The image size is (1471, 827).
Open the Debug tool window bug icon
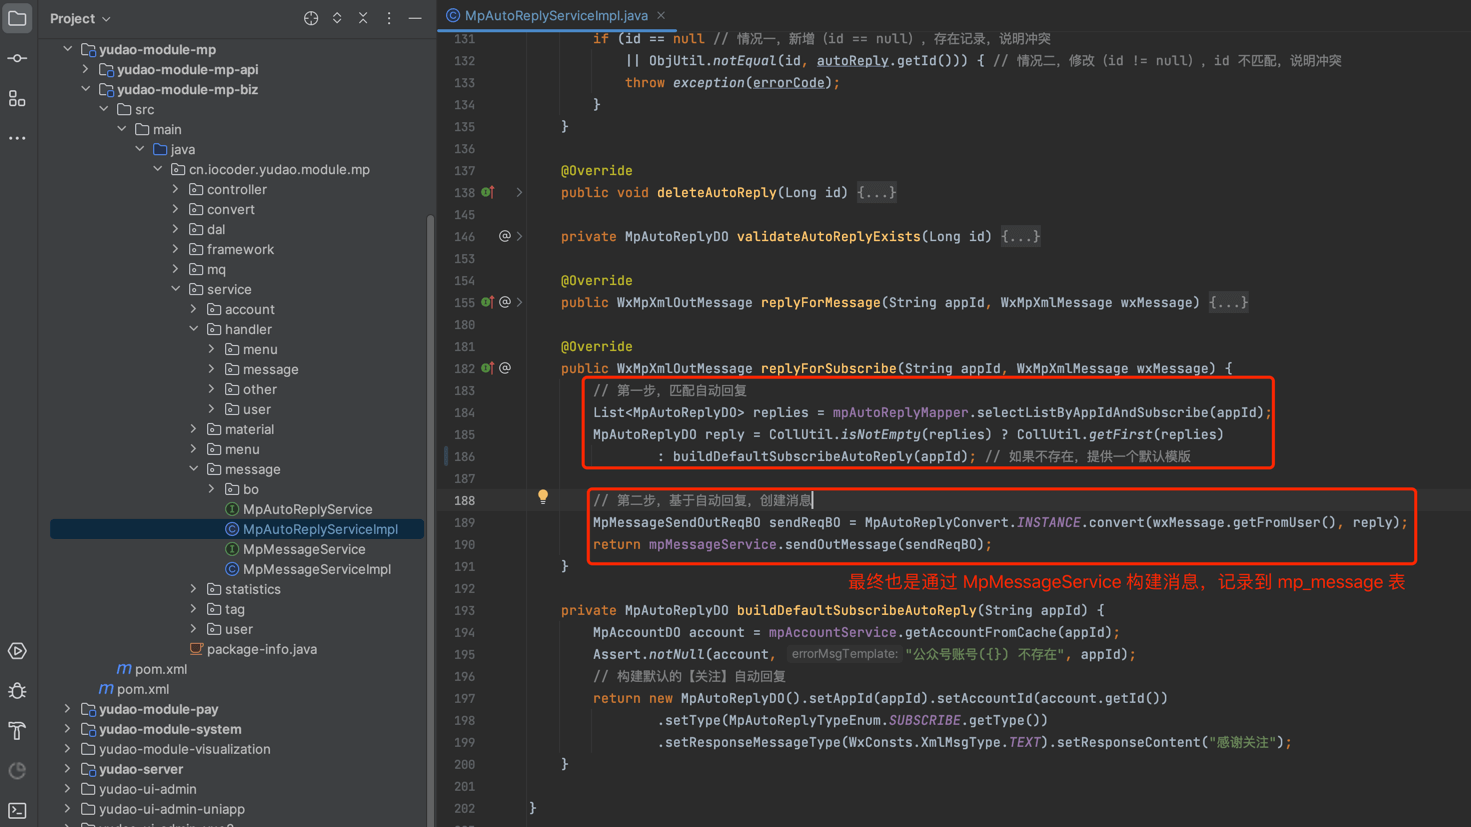tap(17, 691)
